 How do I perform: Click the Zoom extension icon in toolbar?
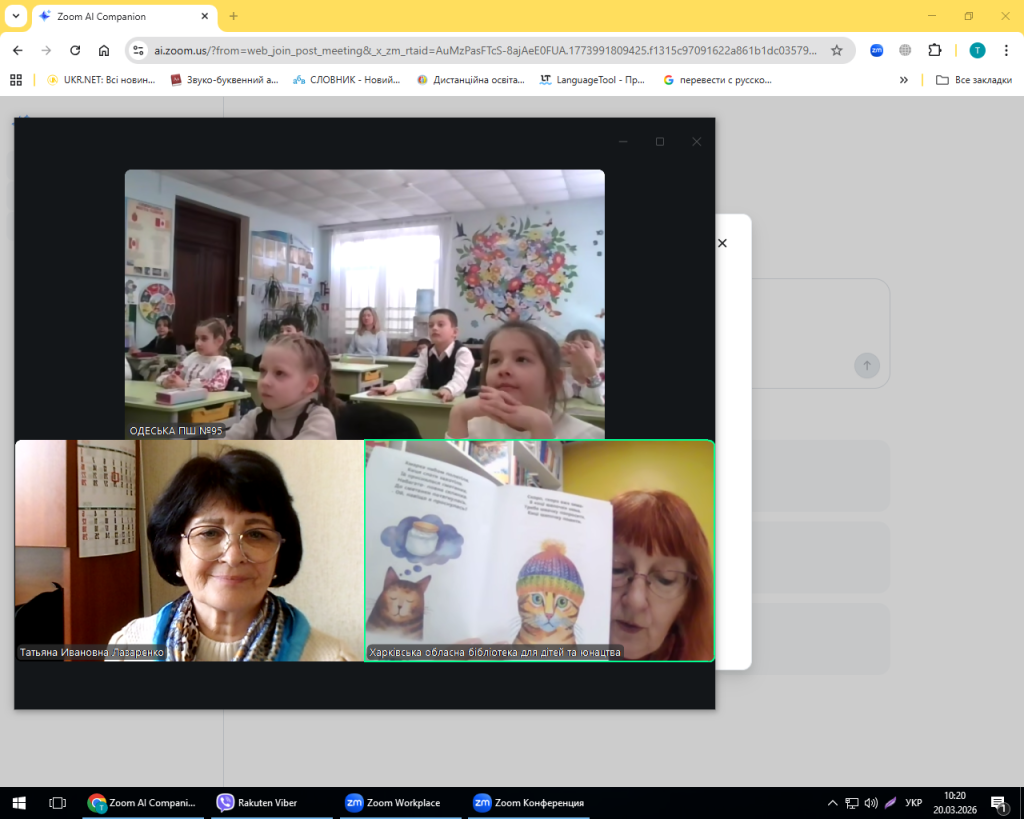tap(876, 50)
